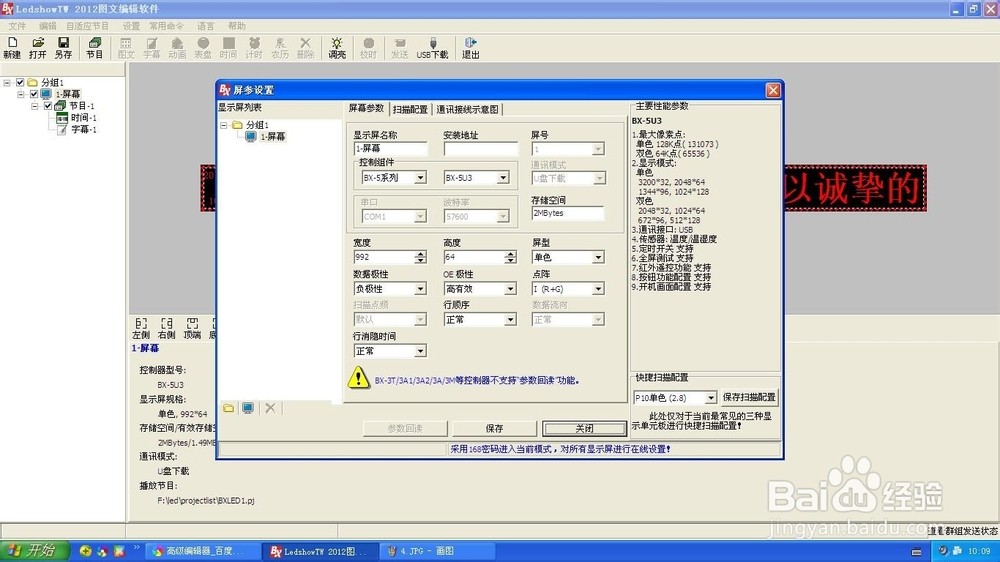Toggle the 分组1 checkbox in main tree
This screenshot has width=1000, height=562.
point(20,82)
